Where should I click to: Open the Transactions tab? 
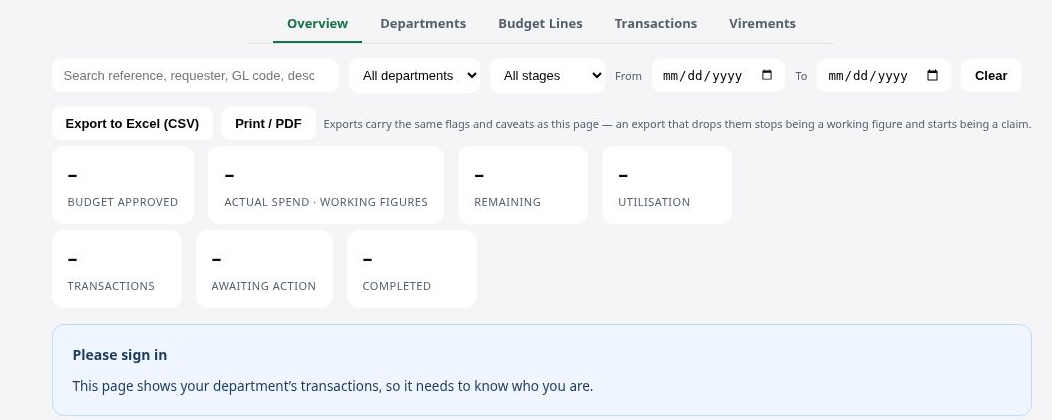tap(655, 23)
